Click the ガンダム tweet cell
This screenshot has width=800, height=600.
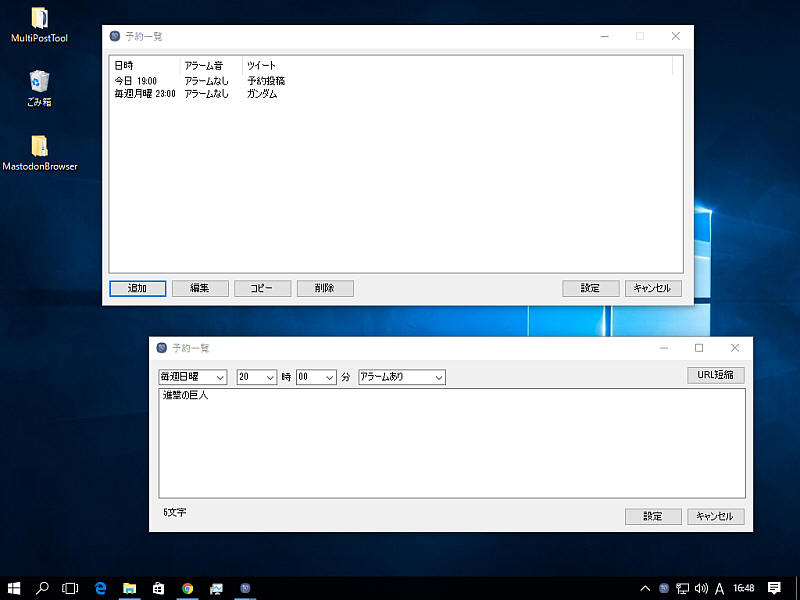pos(262,94)
